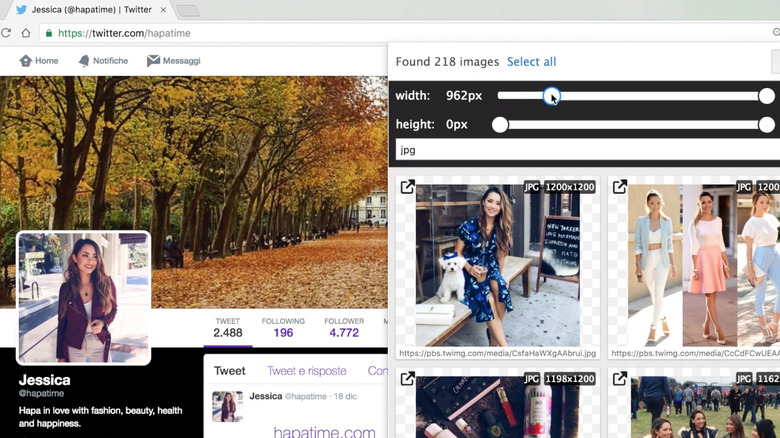Open first image in new tab icon
Screen dimensions: 780x438
[x=408, y=187]
